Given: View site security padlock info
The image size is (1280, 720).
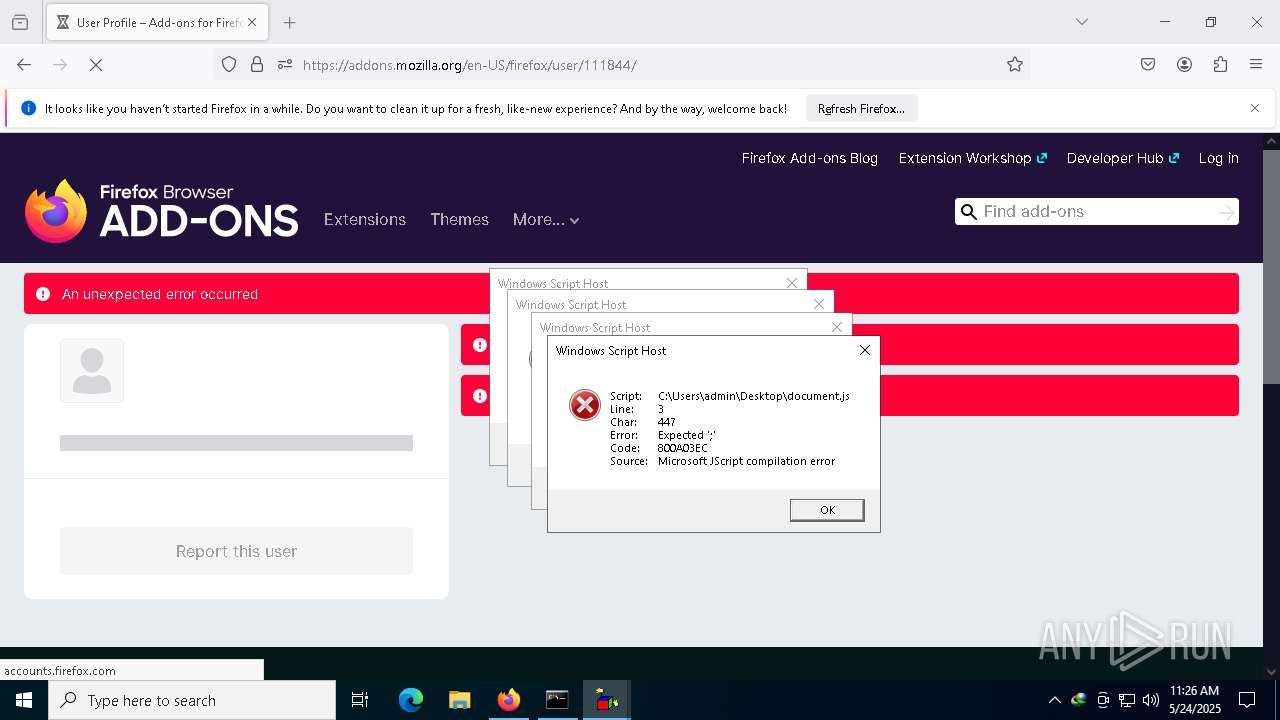Looking at the screenshot, I should (x=257, y=64).
